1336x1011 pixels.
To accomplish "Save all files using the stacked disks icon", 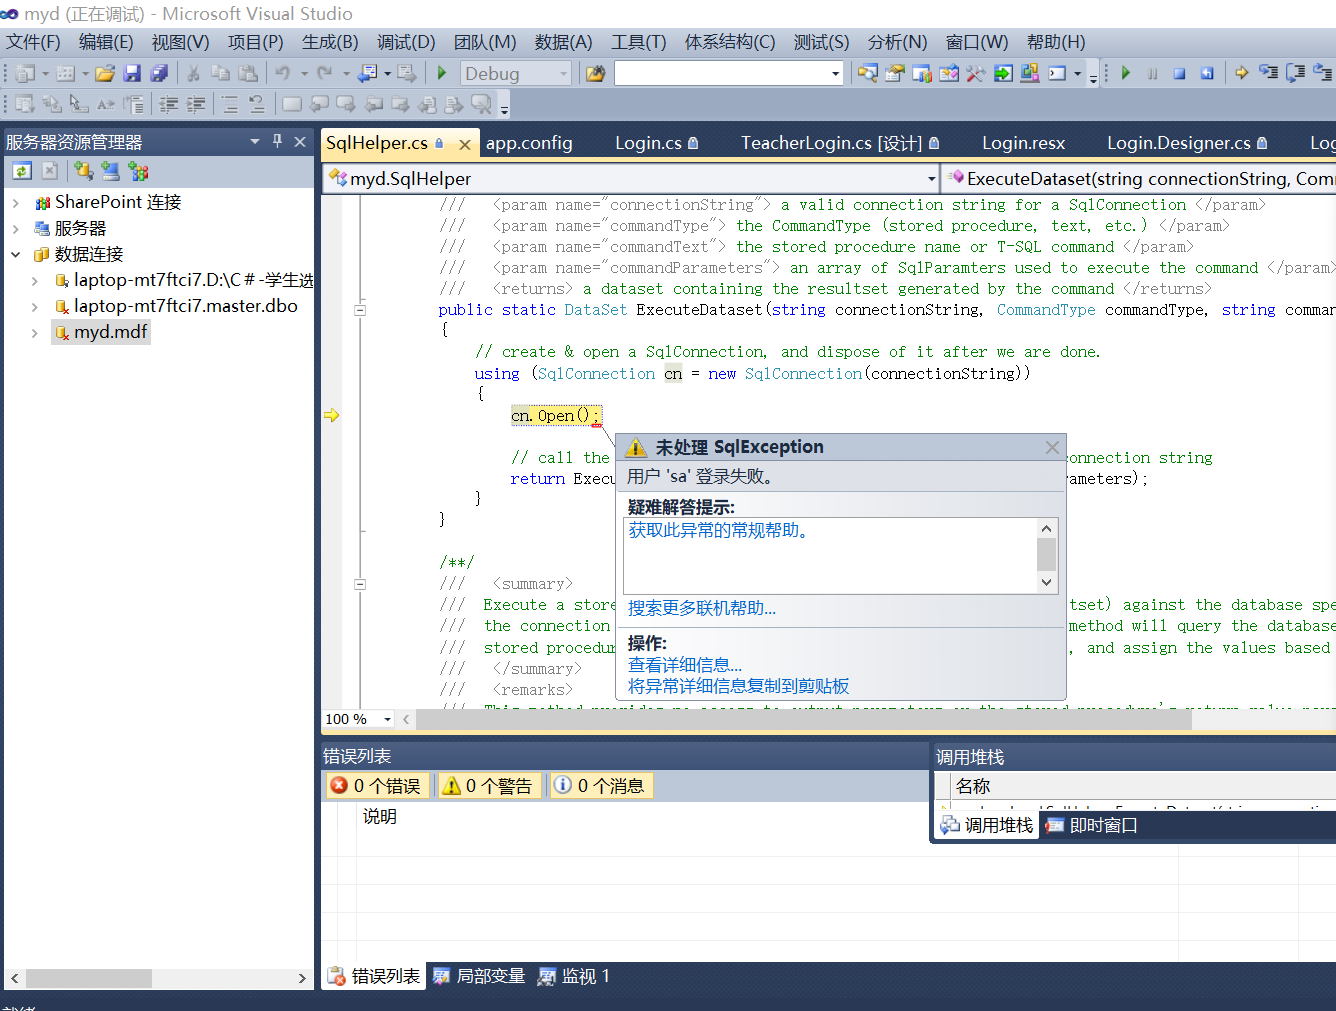I will (159, 73).
